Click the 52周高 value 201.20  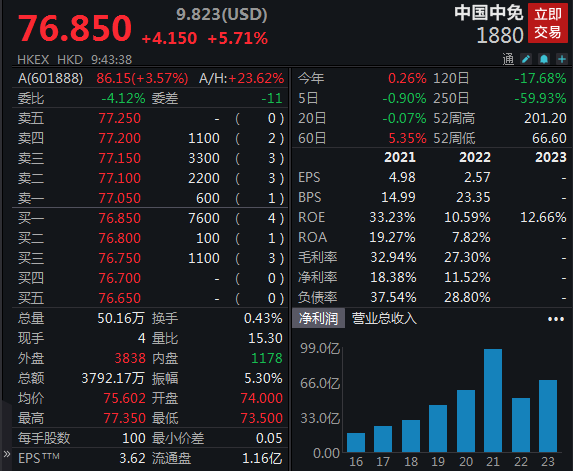point(545,118)
